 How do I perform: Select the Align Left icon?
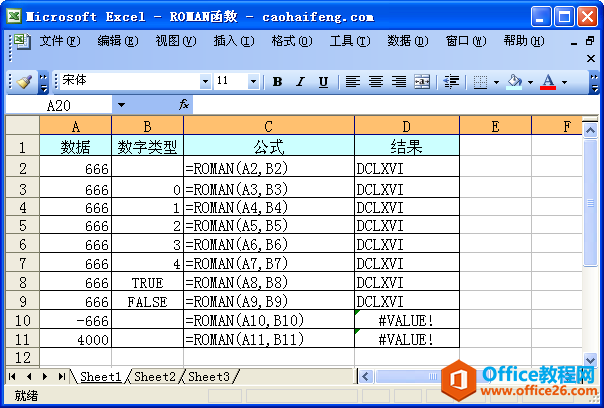[x=352, y=82]
